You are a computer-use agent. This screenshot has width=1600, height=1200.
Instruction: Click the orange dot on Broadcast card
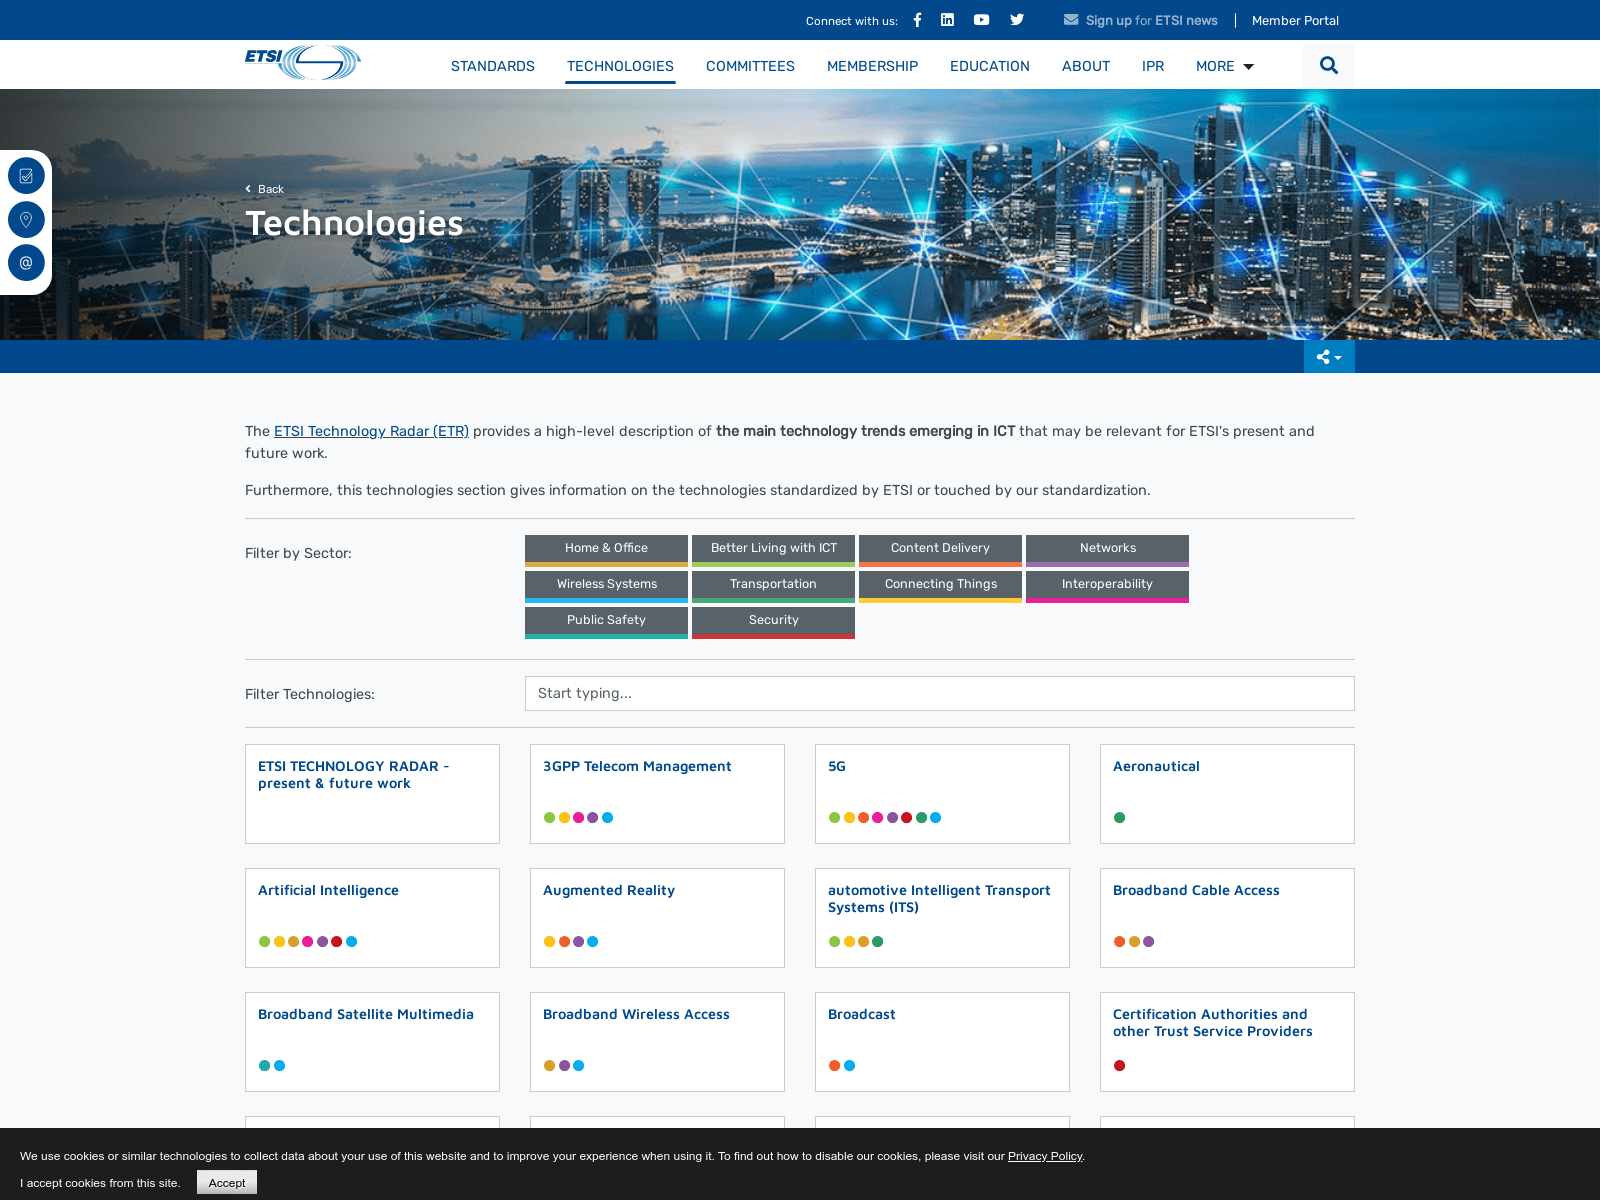pyautogui.click(x=834, y=1066)
